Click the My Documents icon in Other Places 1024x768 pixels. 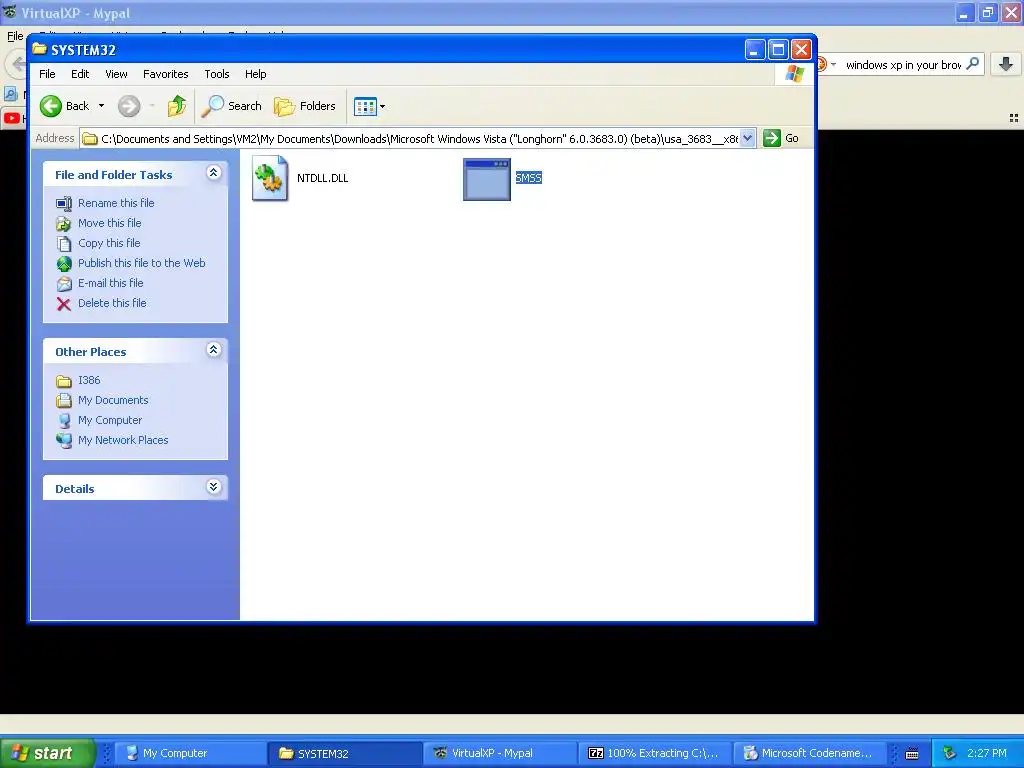(63, 400)
